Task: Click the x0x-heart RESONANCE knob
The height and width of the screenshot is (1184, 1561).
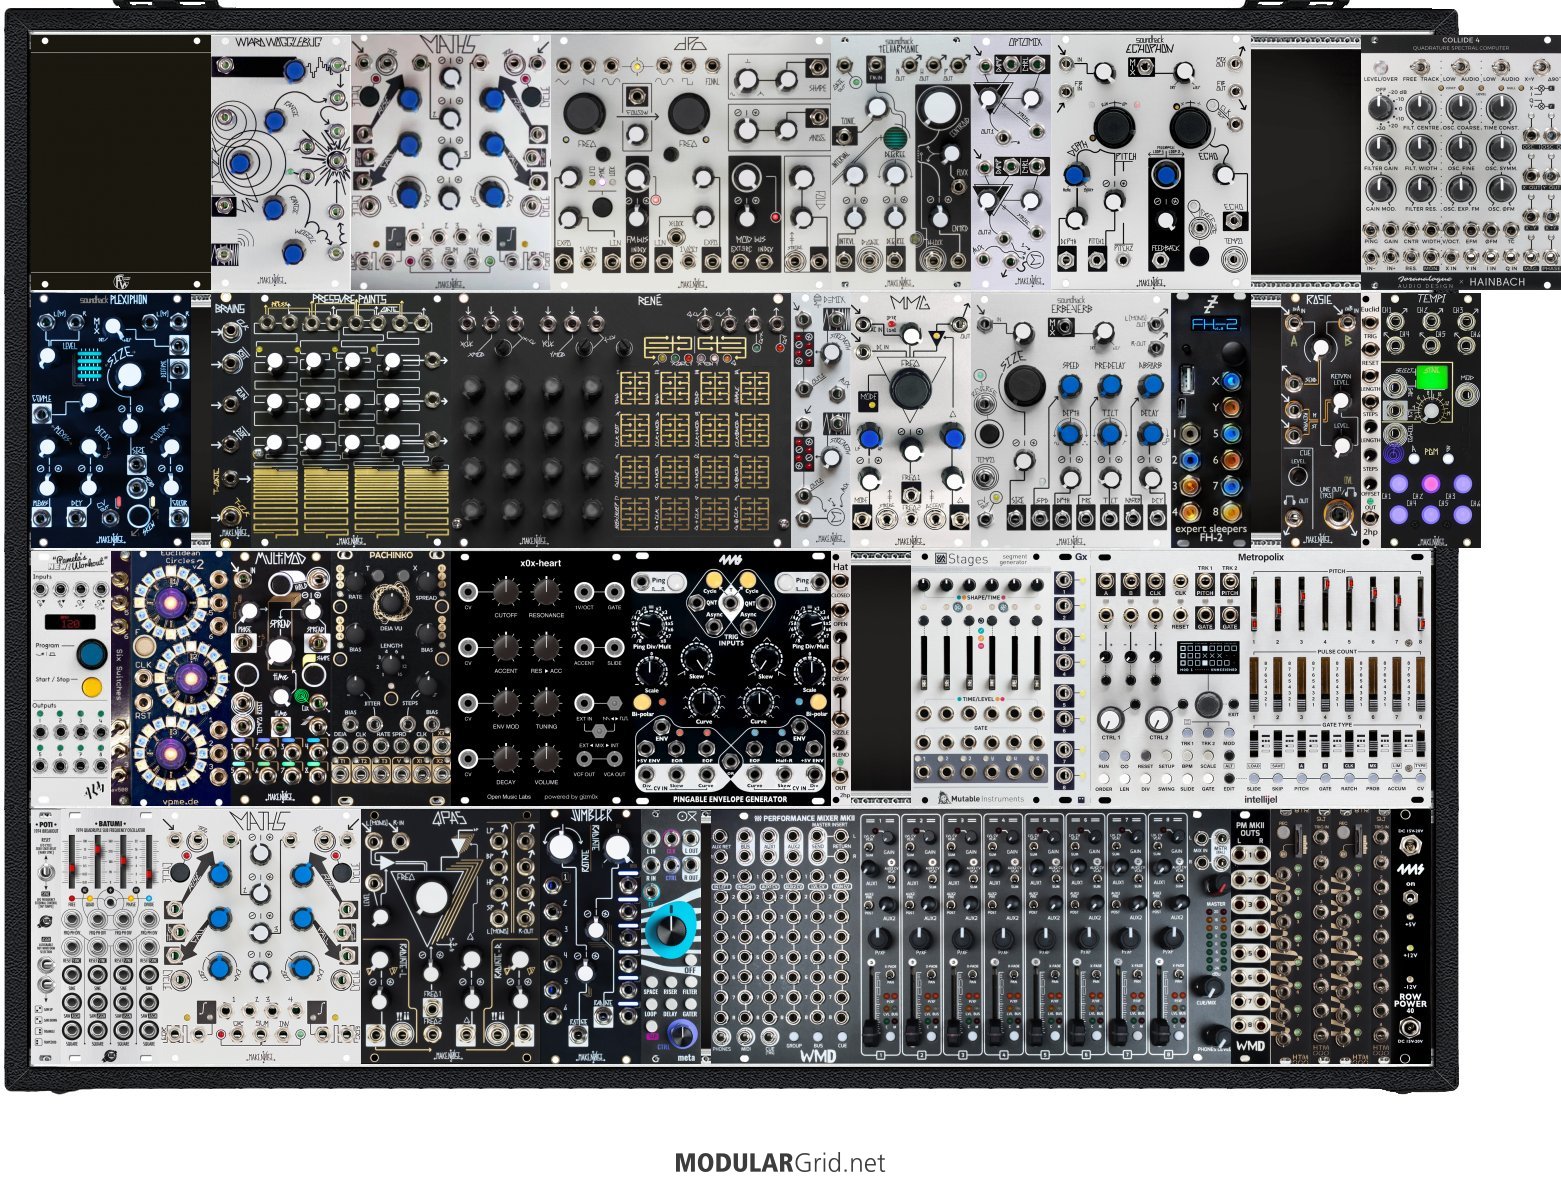Action: click(545, 593)
